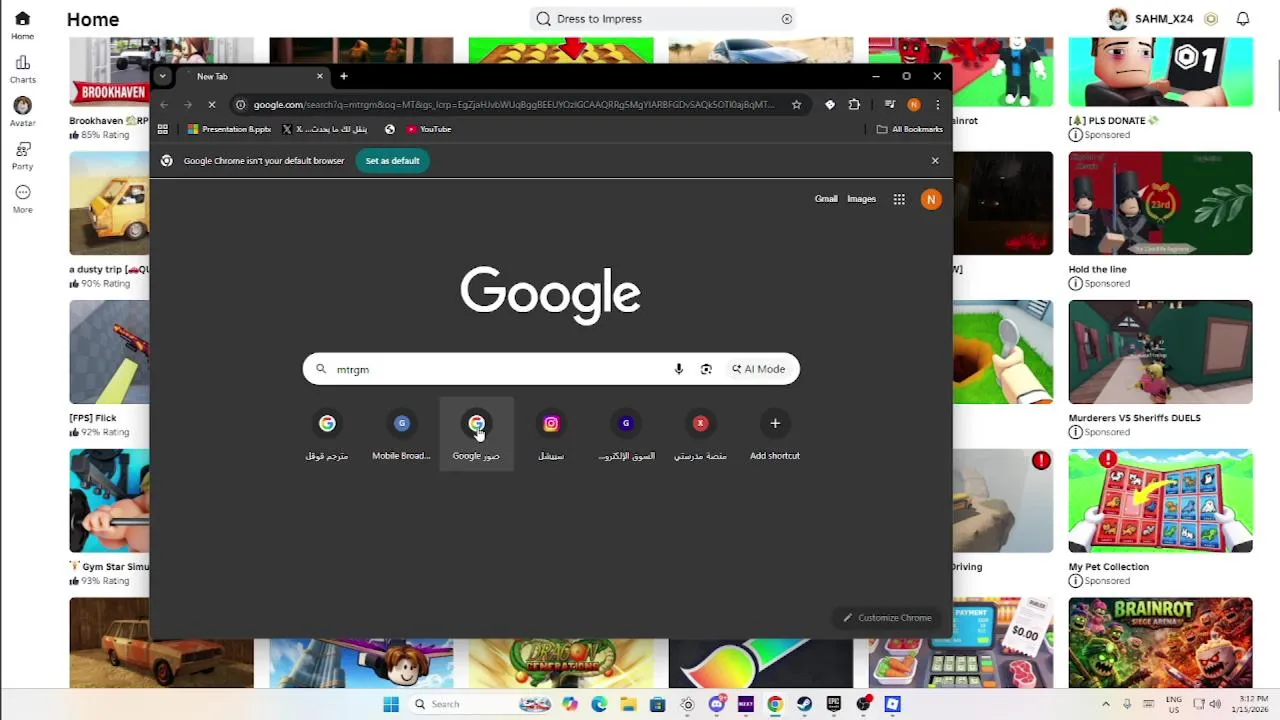Open File Explorer from taskbar
The image size is (1280, 720).
628,704
